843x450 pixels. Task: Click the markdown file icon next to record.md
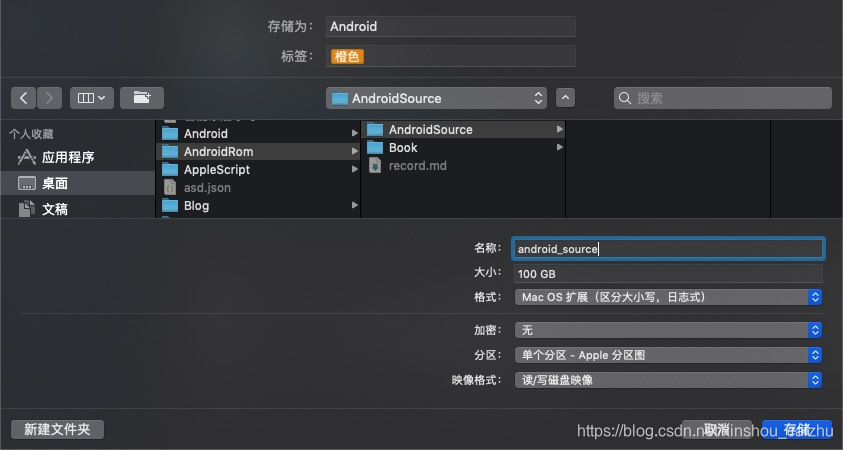pyautogui.click(x=375, y=166)
